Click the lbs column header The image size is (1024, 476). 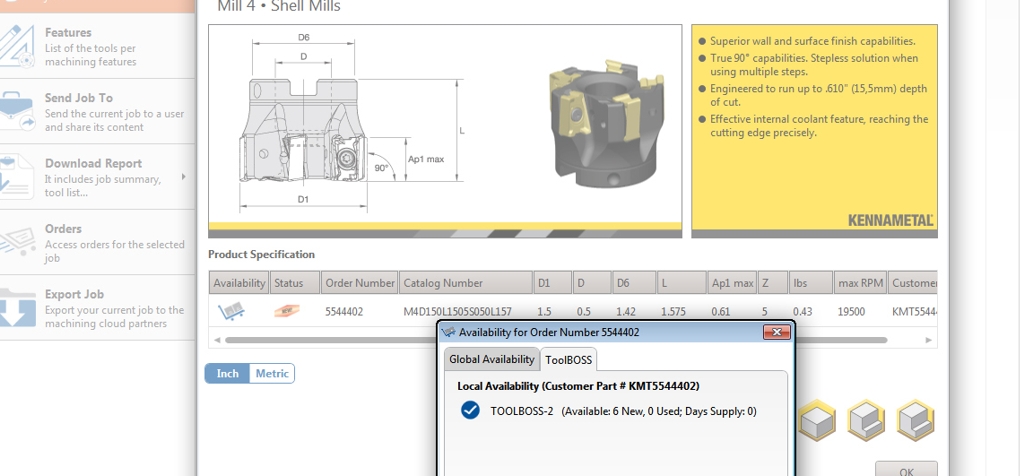click(x=810, y=283)
